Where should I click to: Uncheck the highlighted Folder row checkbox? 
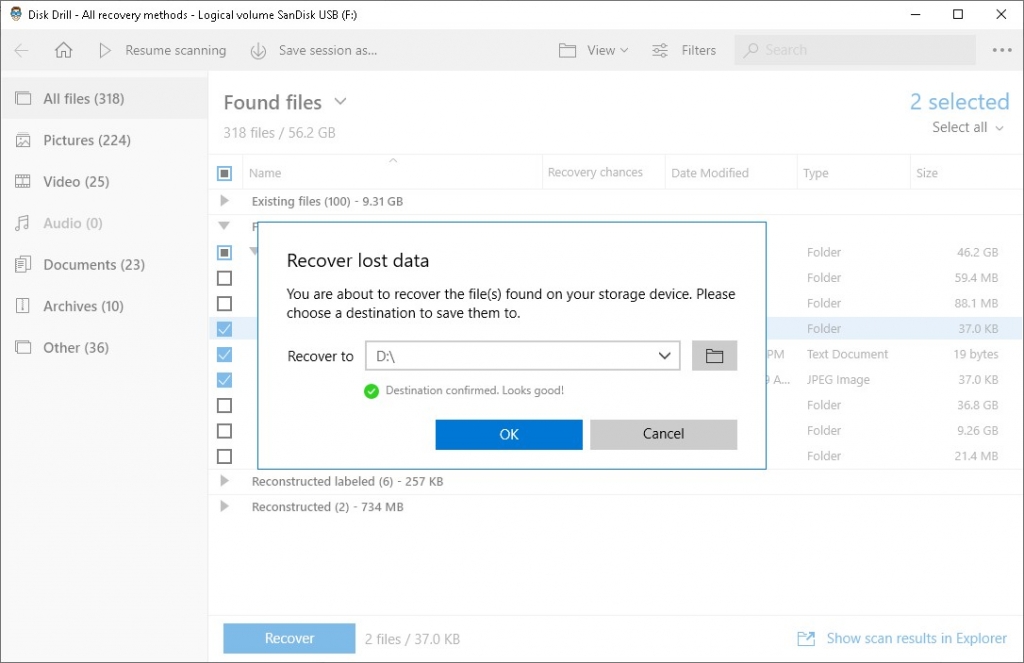(225, 328)
